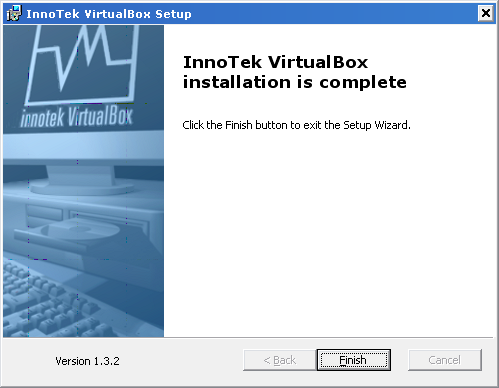Screen dimensions: 499x388
Task: Click the innotek VirtualBox banner wordmark
Action: pos(77,117)
